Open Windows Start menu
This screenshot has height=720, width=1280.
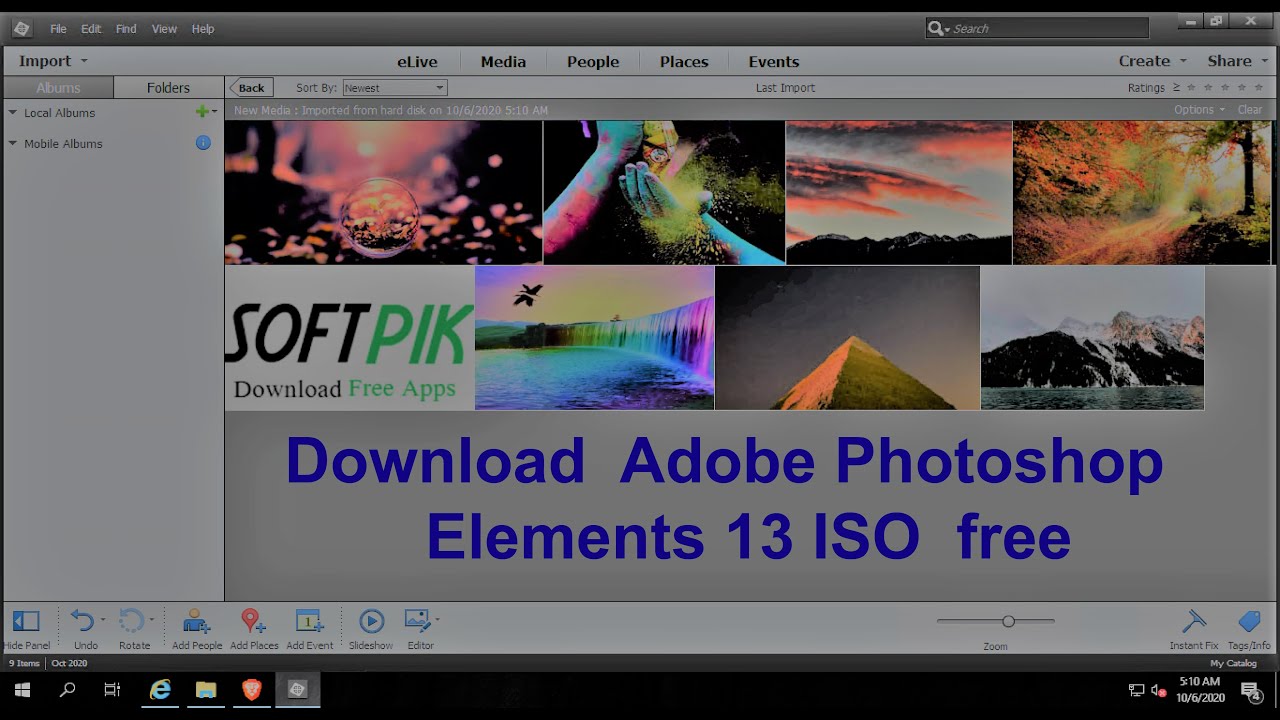[22, 690]
